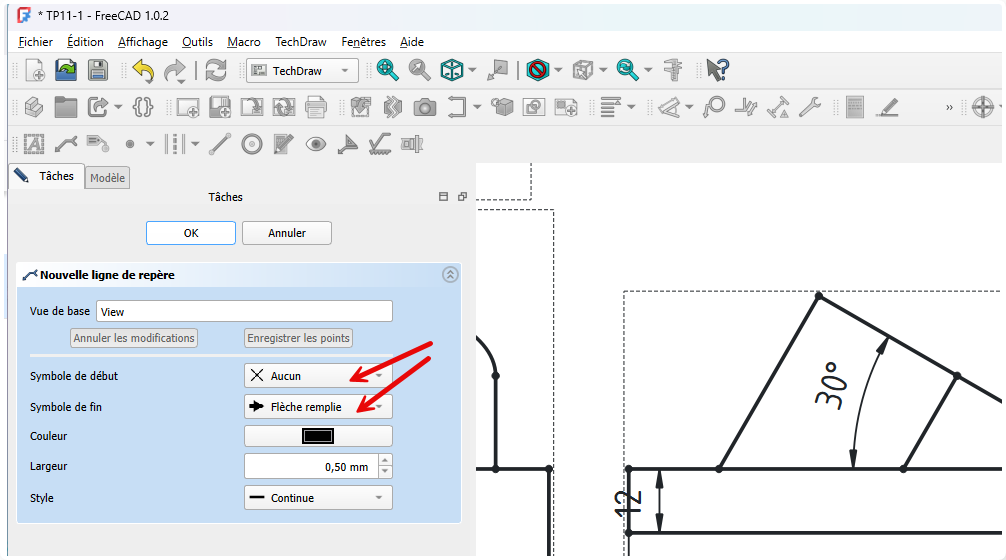Open the TechDraw workbench dropdown
The height and width of the screenshot is (560, 1006).
pos(301,70)
